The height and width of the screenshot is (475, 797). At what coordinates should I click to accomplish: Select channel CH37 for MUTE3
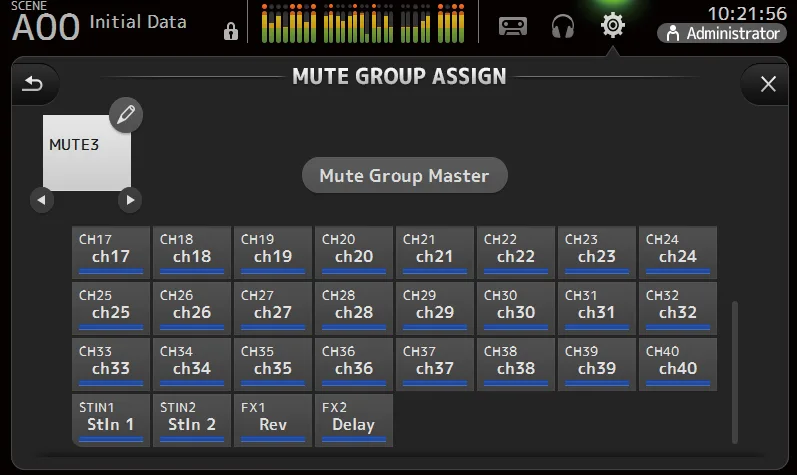(x=435, y=364)
